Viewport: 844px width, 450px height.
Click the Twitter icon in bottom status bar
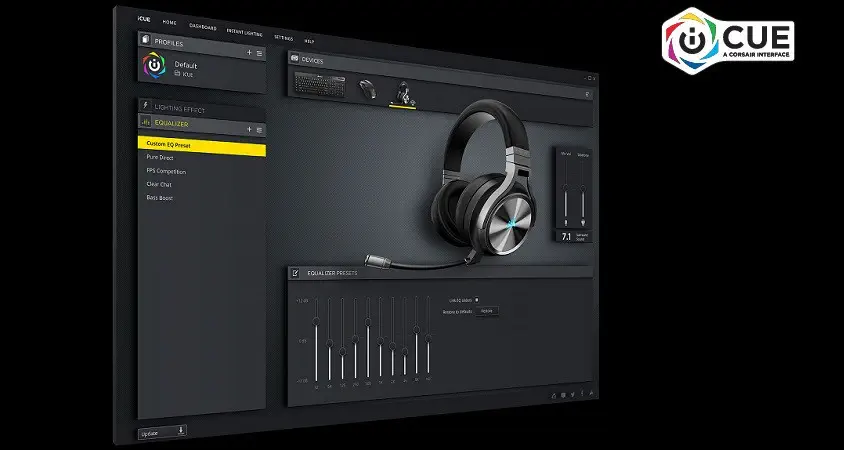[572, 395]
